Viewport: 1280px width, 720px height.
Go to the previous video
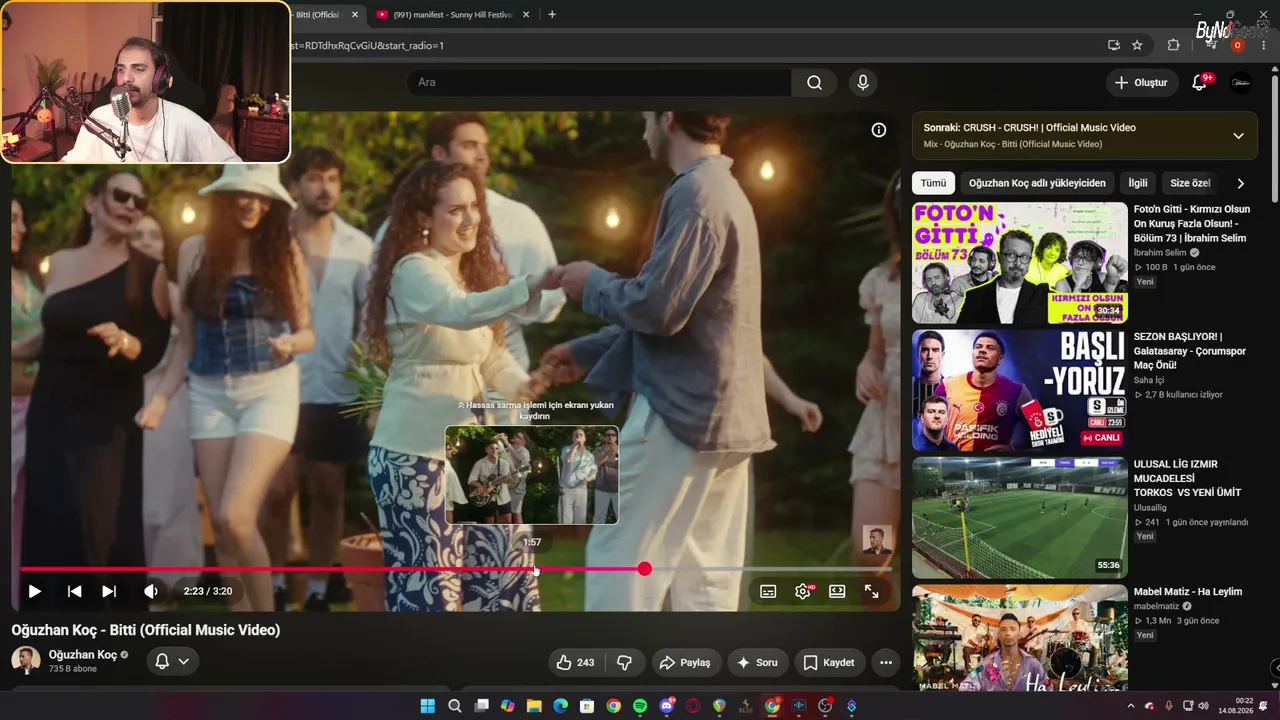pos(74,591)
